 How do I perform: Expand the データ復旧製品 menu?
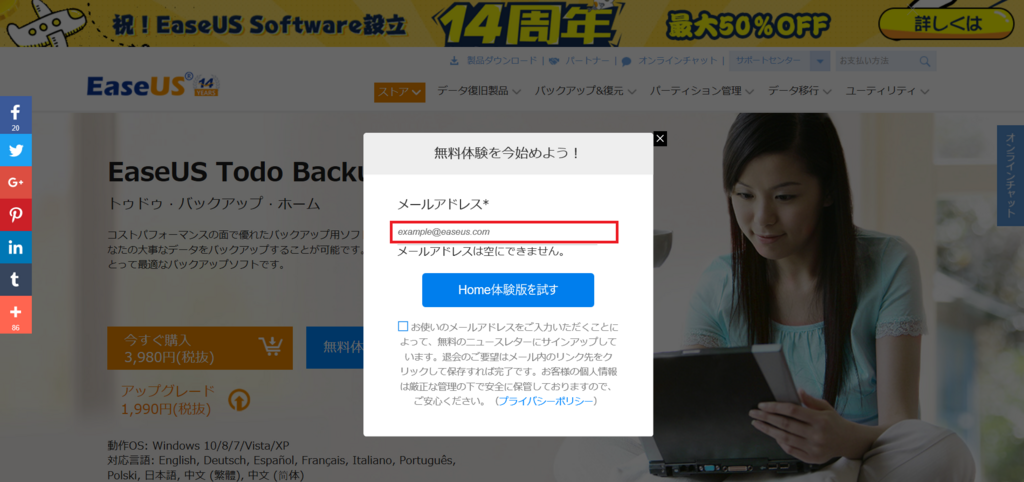(479, 91)
